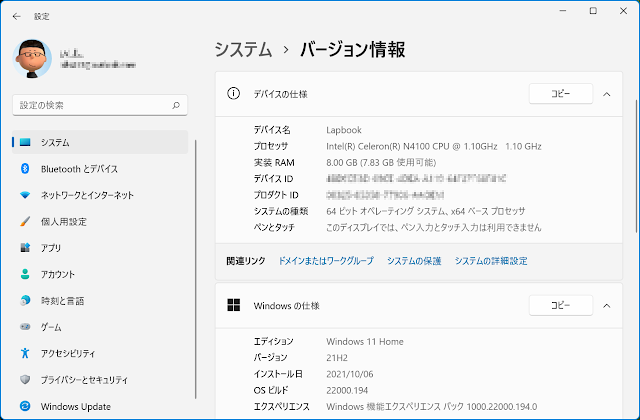Click the 2021/10/06 install date
Image resolution: width=640 pixels, height=420 pixels.
pos(349,374)
